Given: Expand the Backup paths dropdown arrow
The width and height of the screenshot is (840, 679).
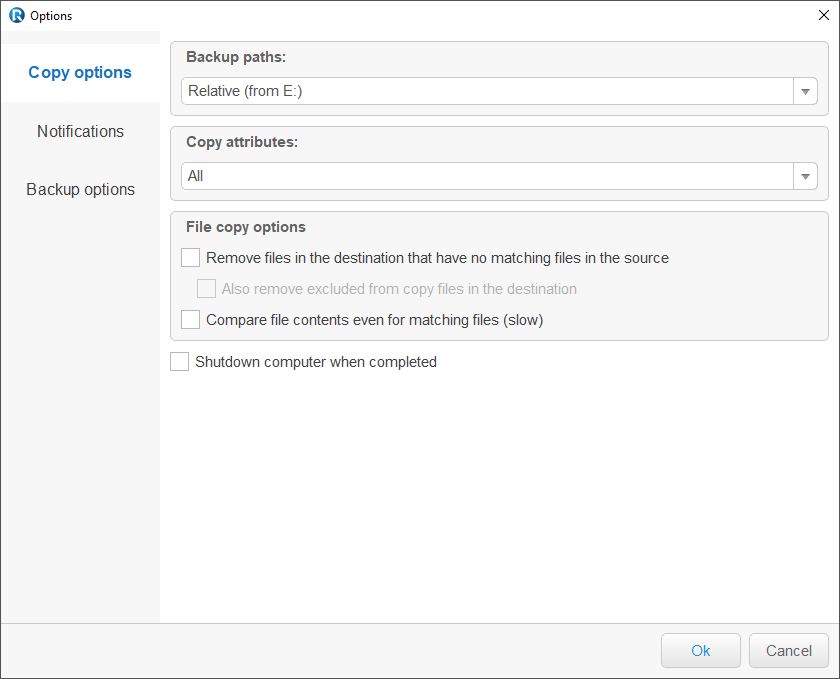Looking at the screenshot, I should pos(805,91).
